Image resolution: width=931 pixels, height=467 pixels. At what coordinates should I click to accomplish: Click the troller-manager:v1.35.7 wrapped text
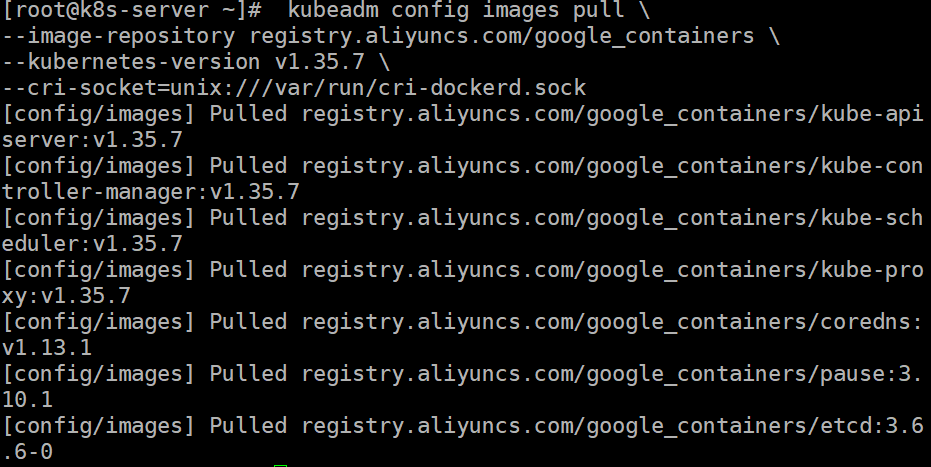151,192
